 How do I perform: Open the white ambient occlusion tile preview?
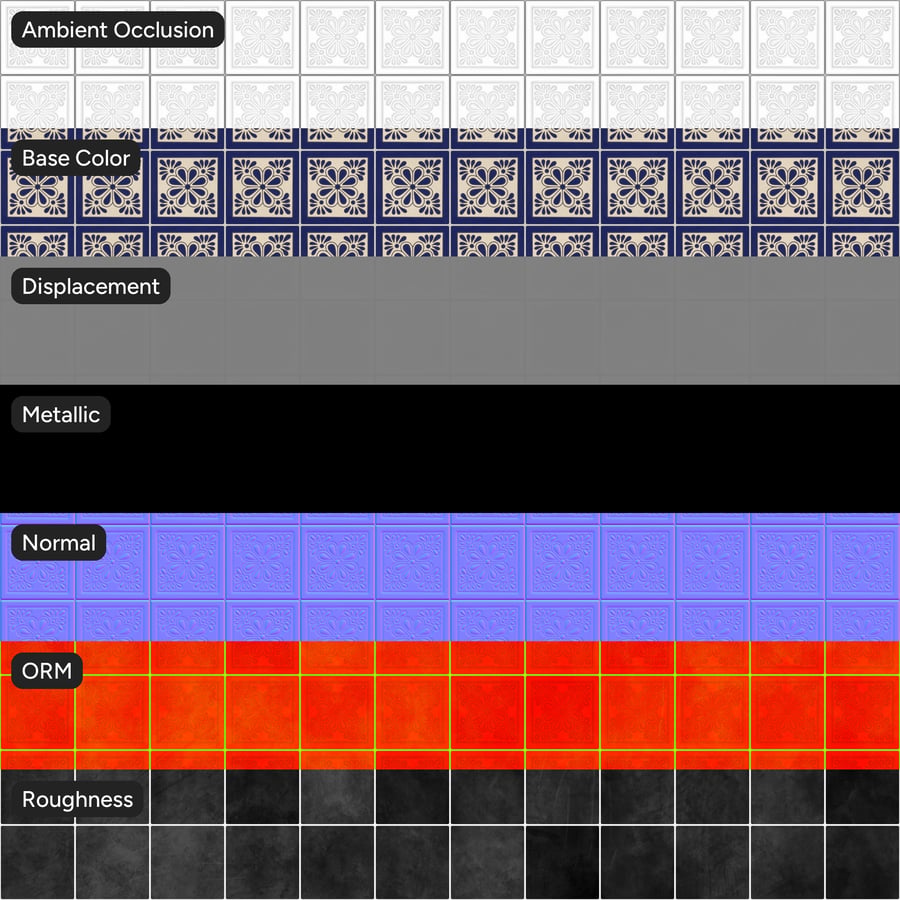(450, 64)
